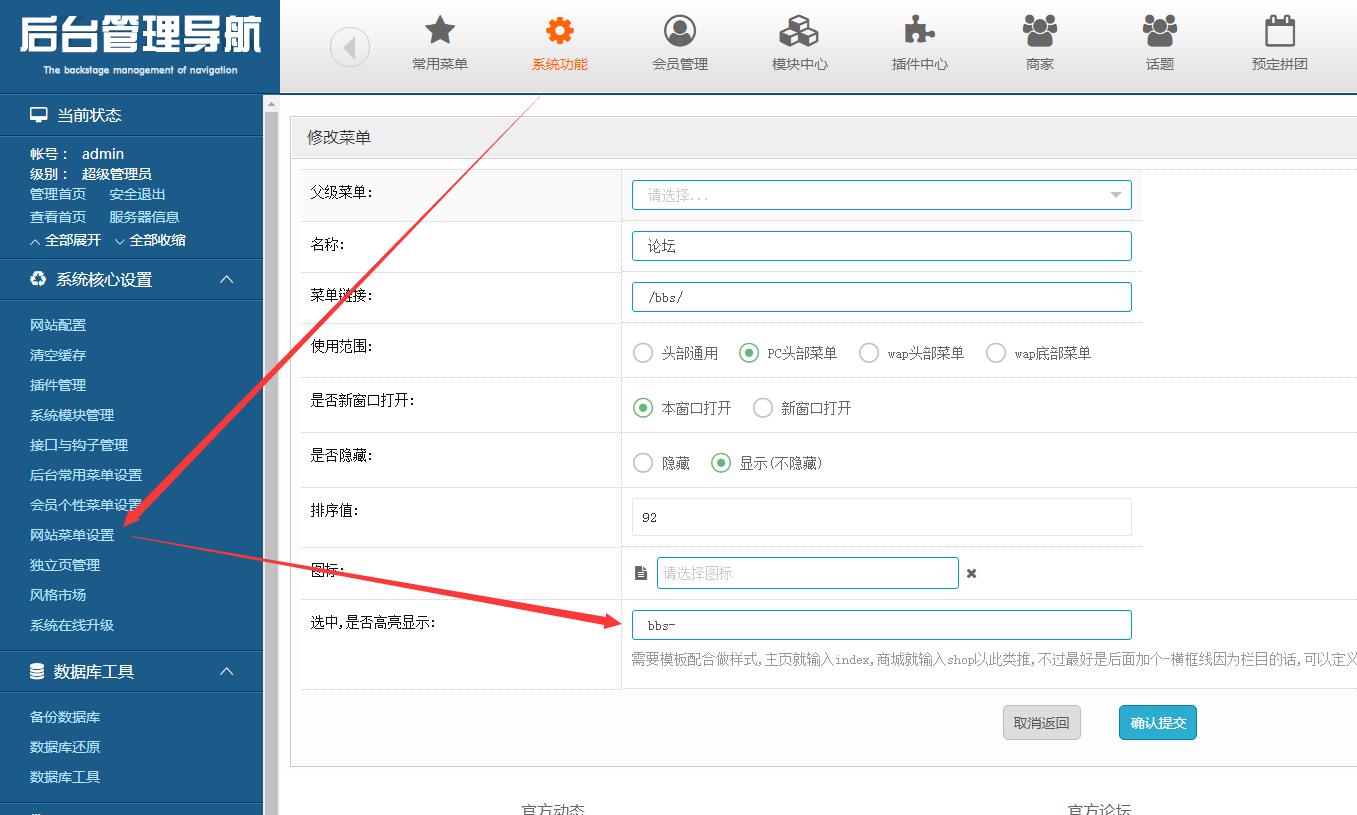The height and width of the screenshot is (815, 1357).
Task: Click the 模块中心 cubes icon
Action: (799, 31)
